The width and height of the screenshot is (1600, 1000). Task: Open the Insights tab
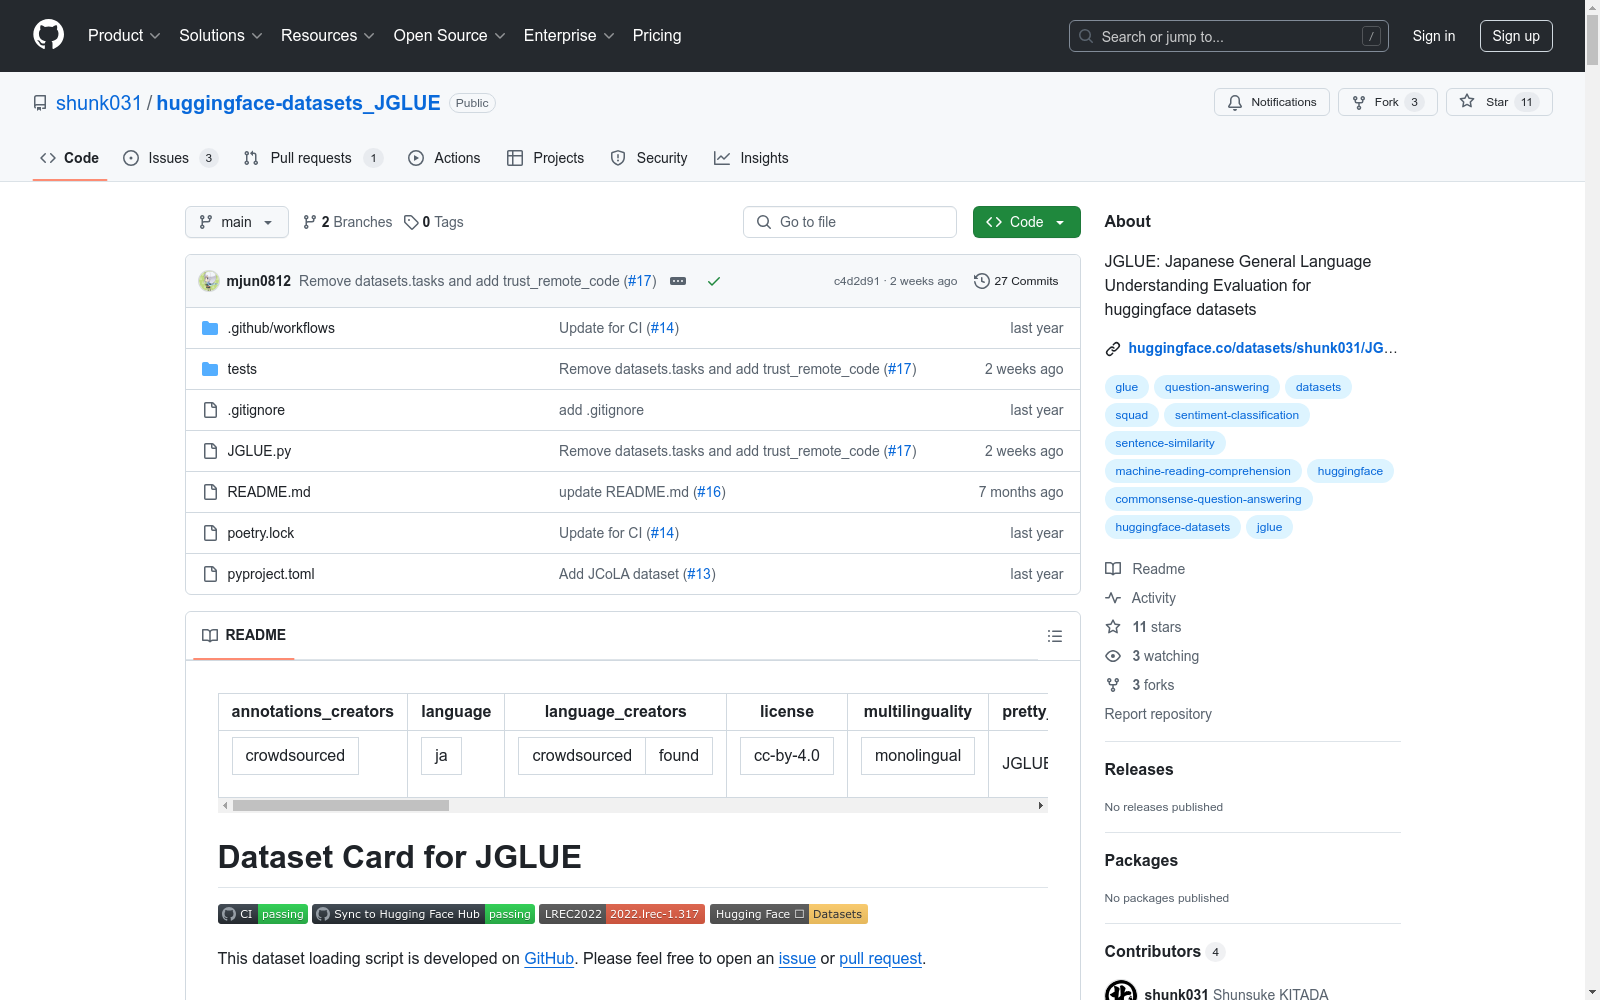point(751,158)
